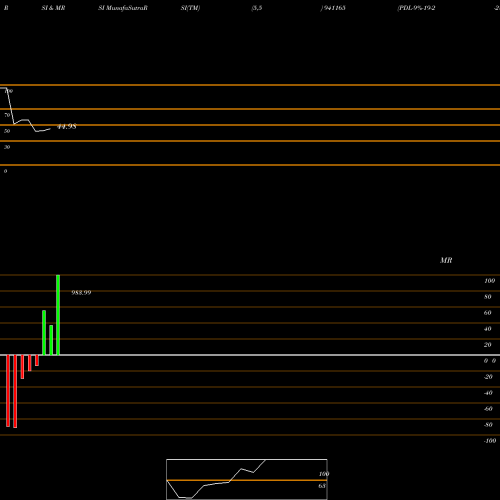Click the ')941165' header text
Image resolution: width=500 pixels, height=500 pixels.
333,8
